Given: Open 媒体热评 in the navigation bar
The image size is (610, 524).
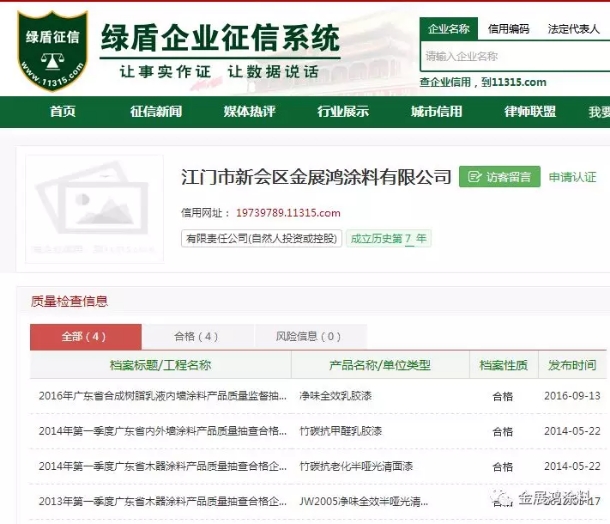Looking at the screenshot, I should click(x=249, y=112).
